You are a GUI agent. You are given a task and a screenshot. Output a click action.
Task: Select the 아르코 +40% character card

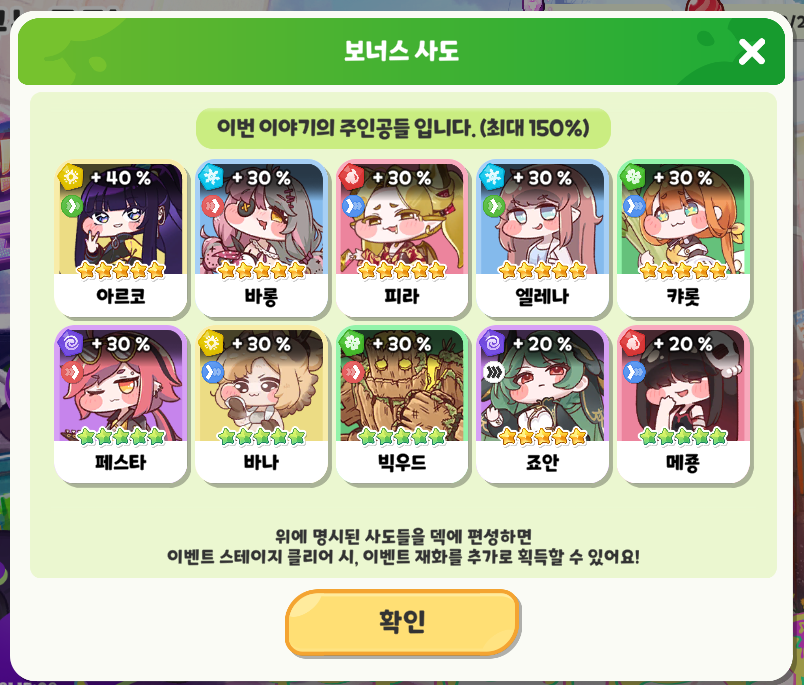pyautogui.click(x=121, y=238)
